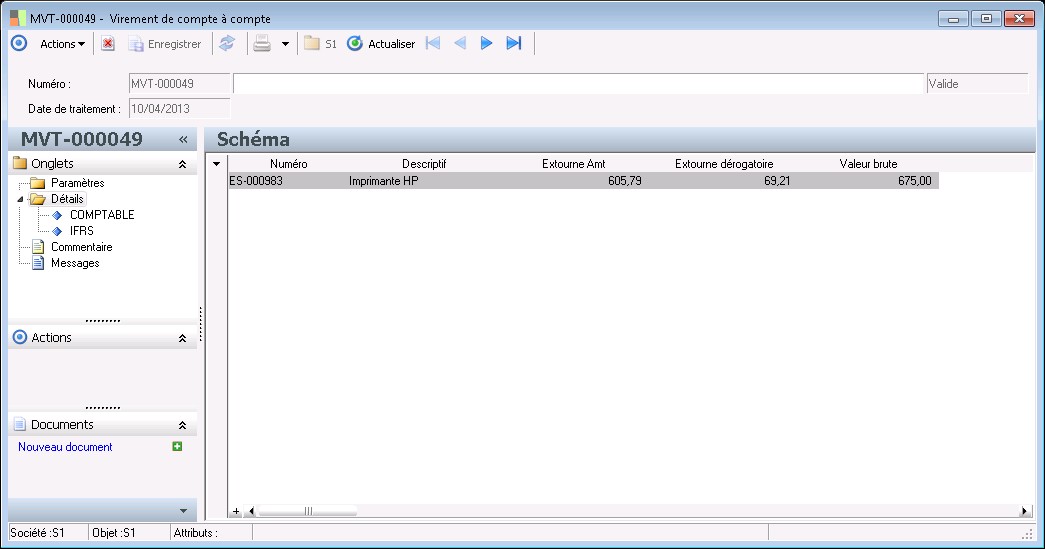Sort by the Descriptif column header

pyautogui.click(x=424, y=164)
